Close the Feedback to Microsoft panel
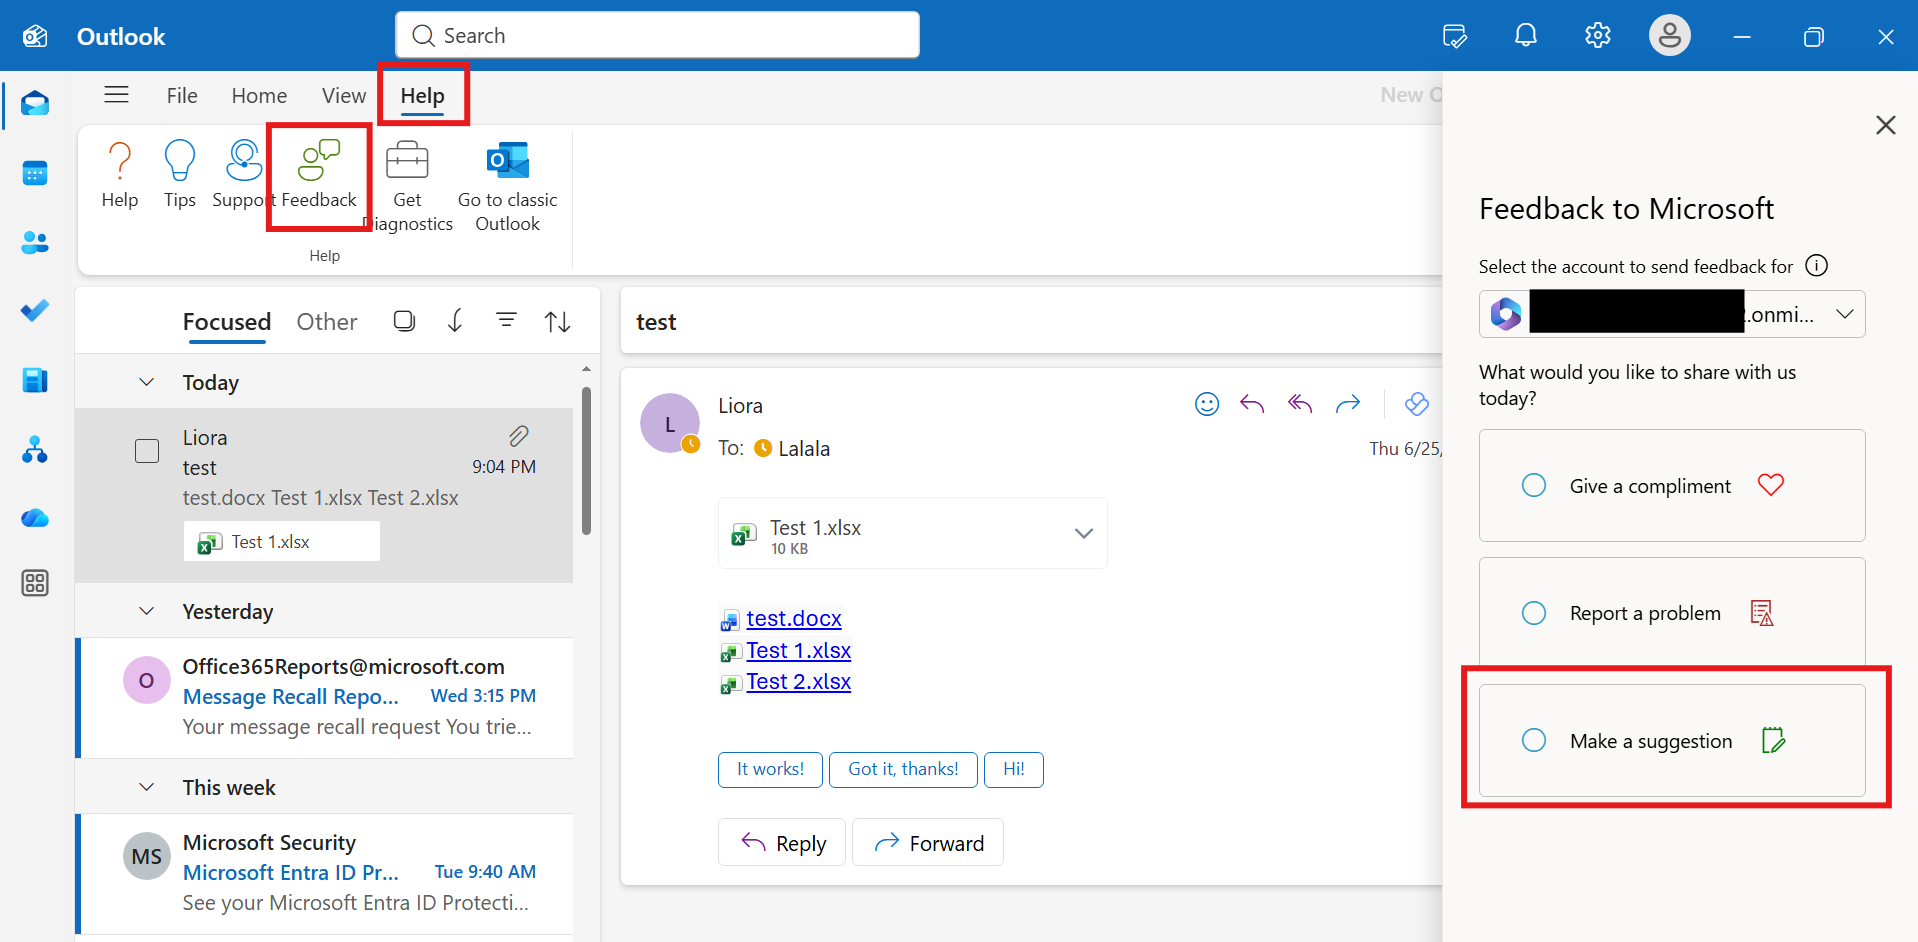Screen dimensions: 1918x942 pyautogui.click(x=1886, y=125)
